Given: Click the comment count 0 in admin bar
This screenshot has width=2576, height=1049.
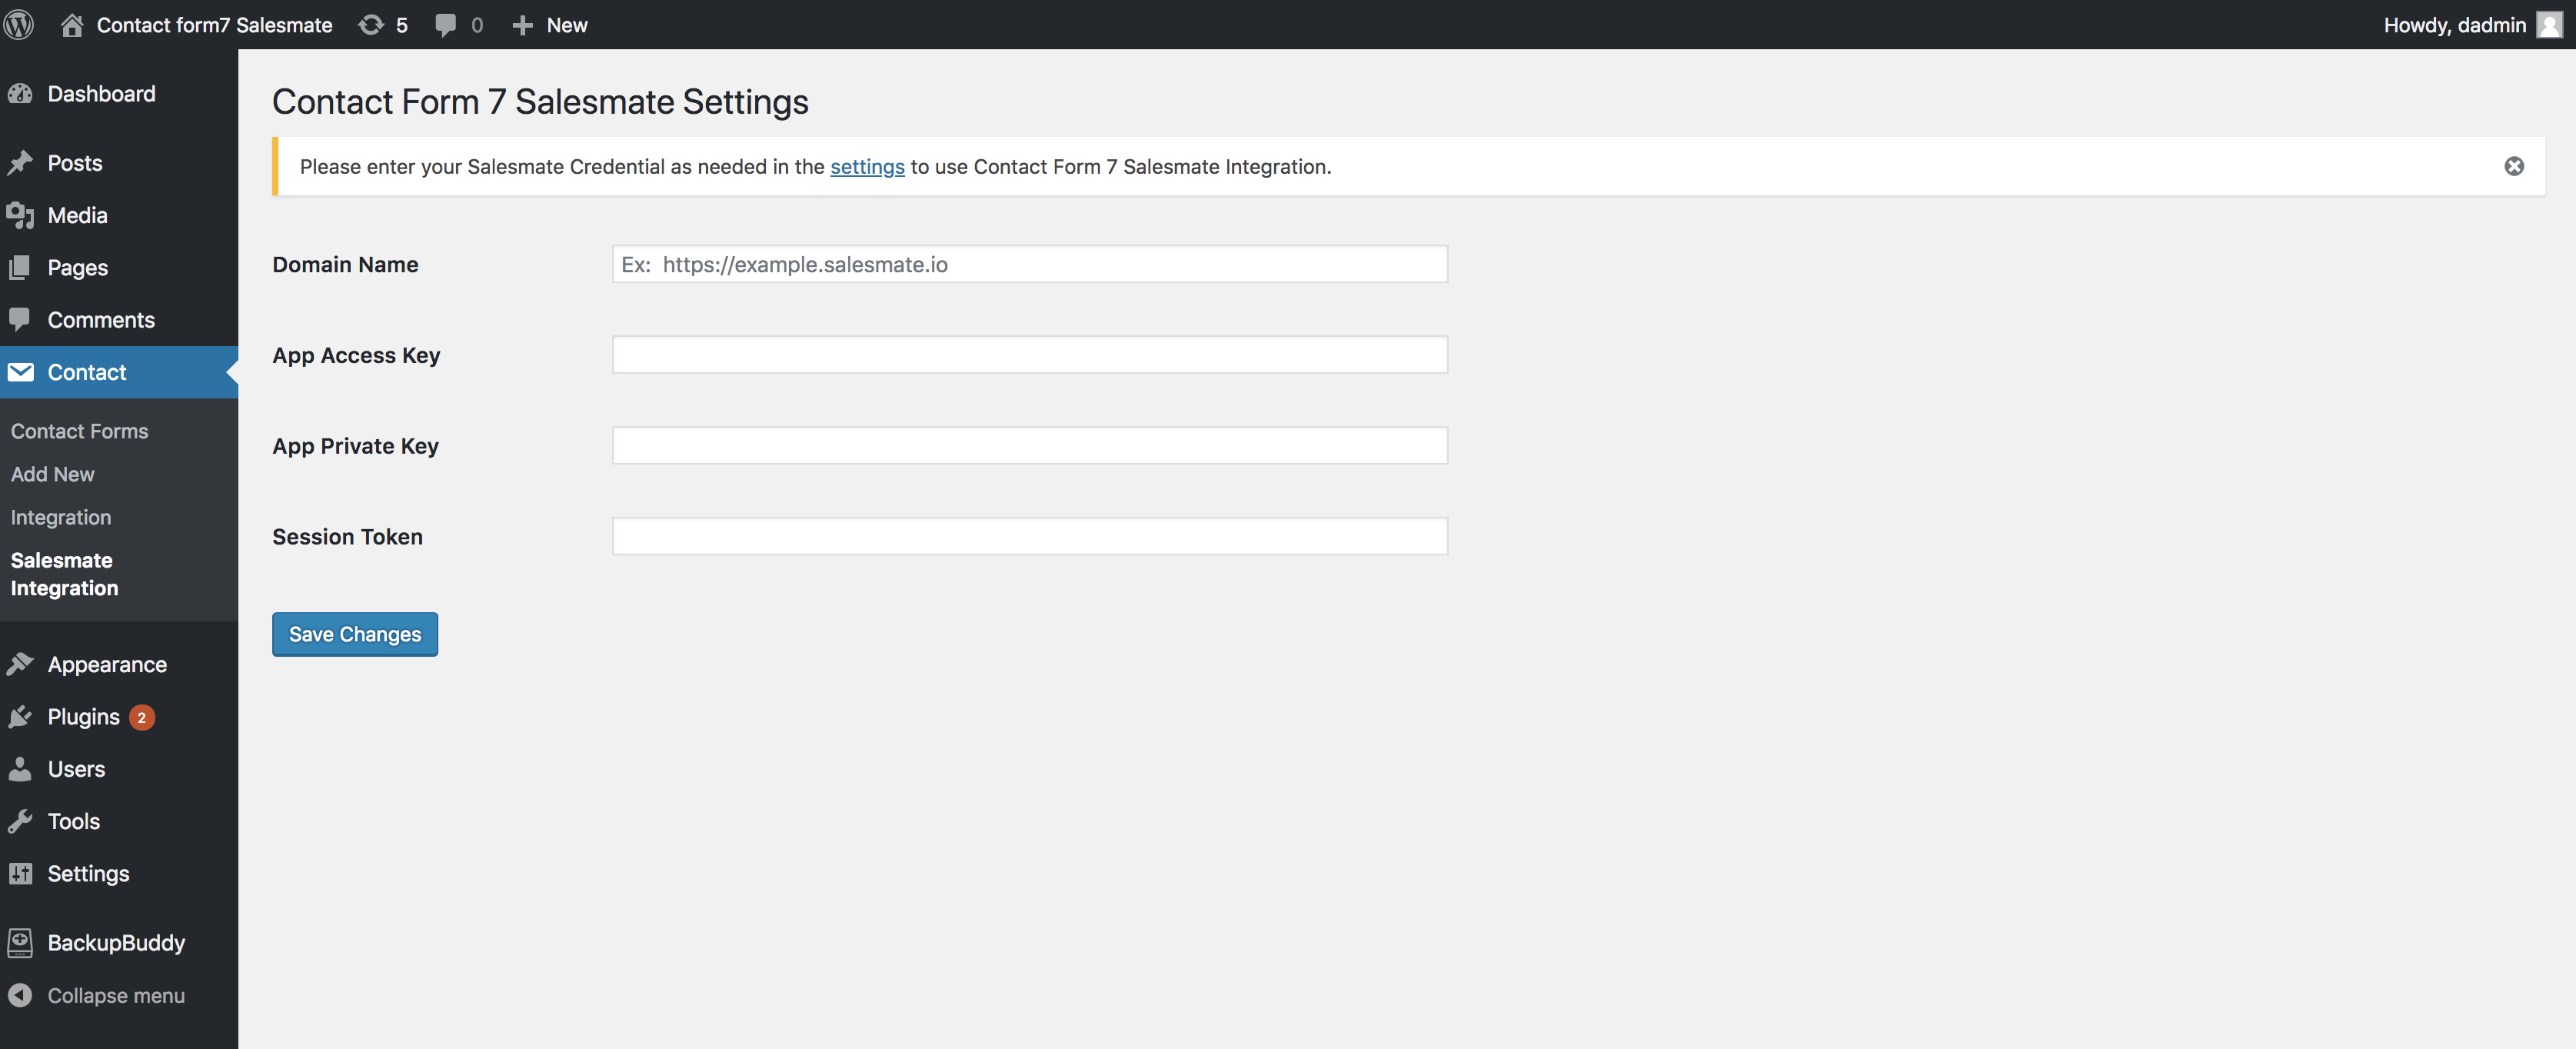Looking at the screenshot, I should [x=476, y=25].
